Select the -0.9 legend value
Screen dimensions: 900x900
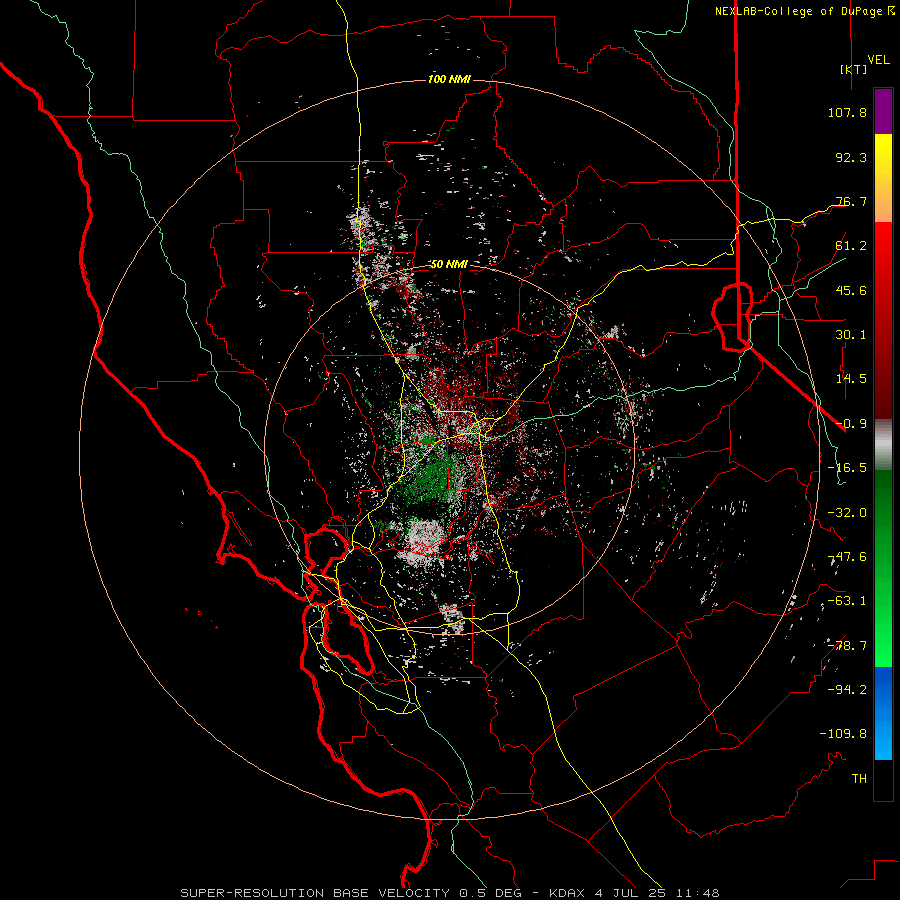click(x=851, y=424)
